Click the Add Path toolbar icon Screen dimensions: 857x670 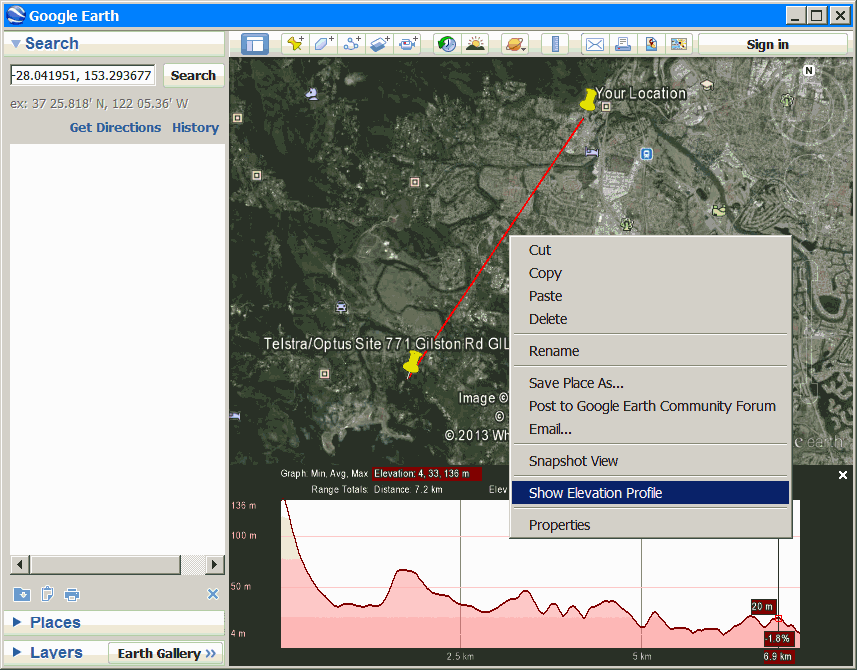coord(352,44)
